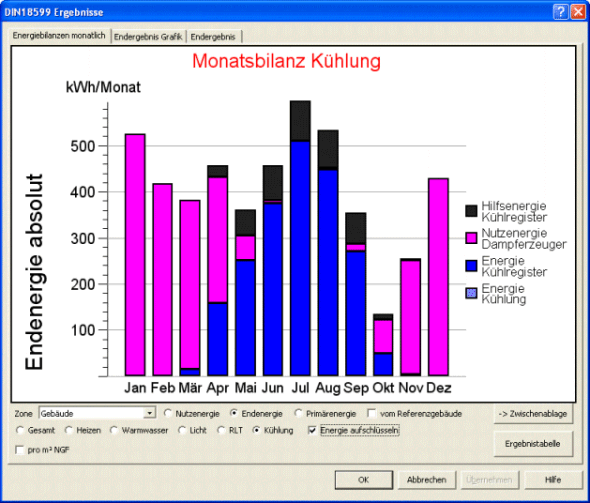Click the 500 axis value
590x503 pixels.
(x=83, y=146)
